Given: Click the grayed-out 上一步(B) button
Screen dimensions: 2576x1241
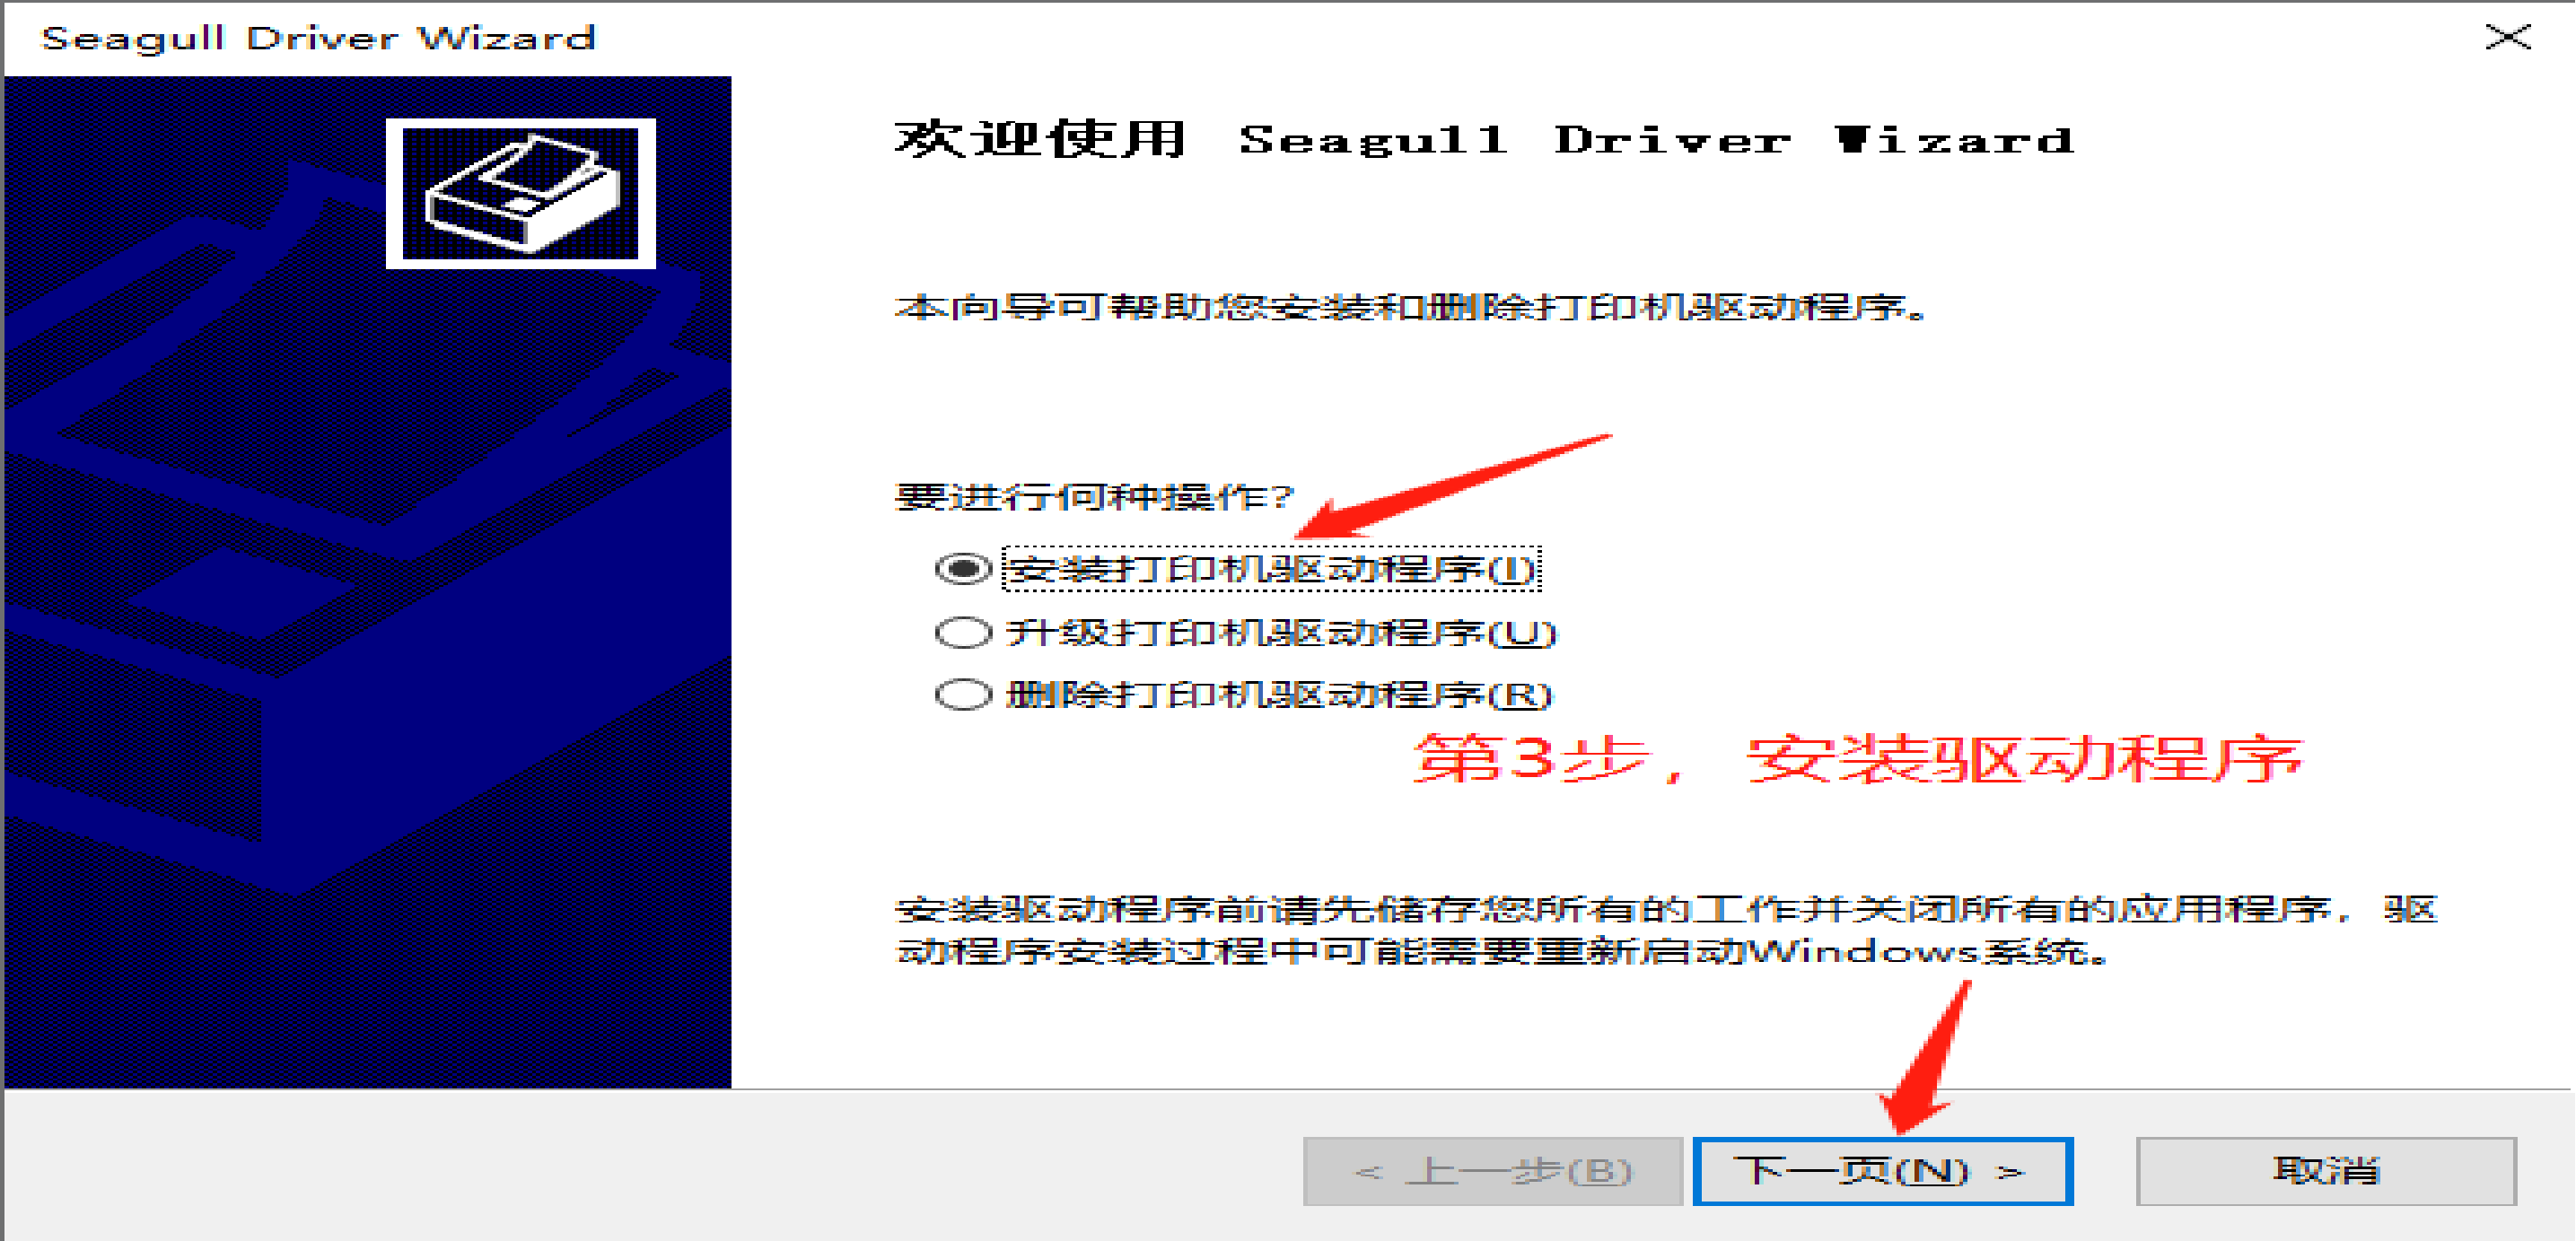Looking at the screenshot, I should (x=1492, y=1171).
